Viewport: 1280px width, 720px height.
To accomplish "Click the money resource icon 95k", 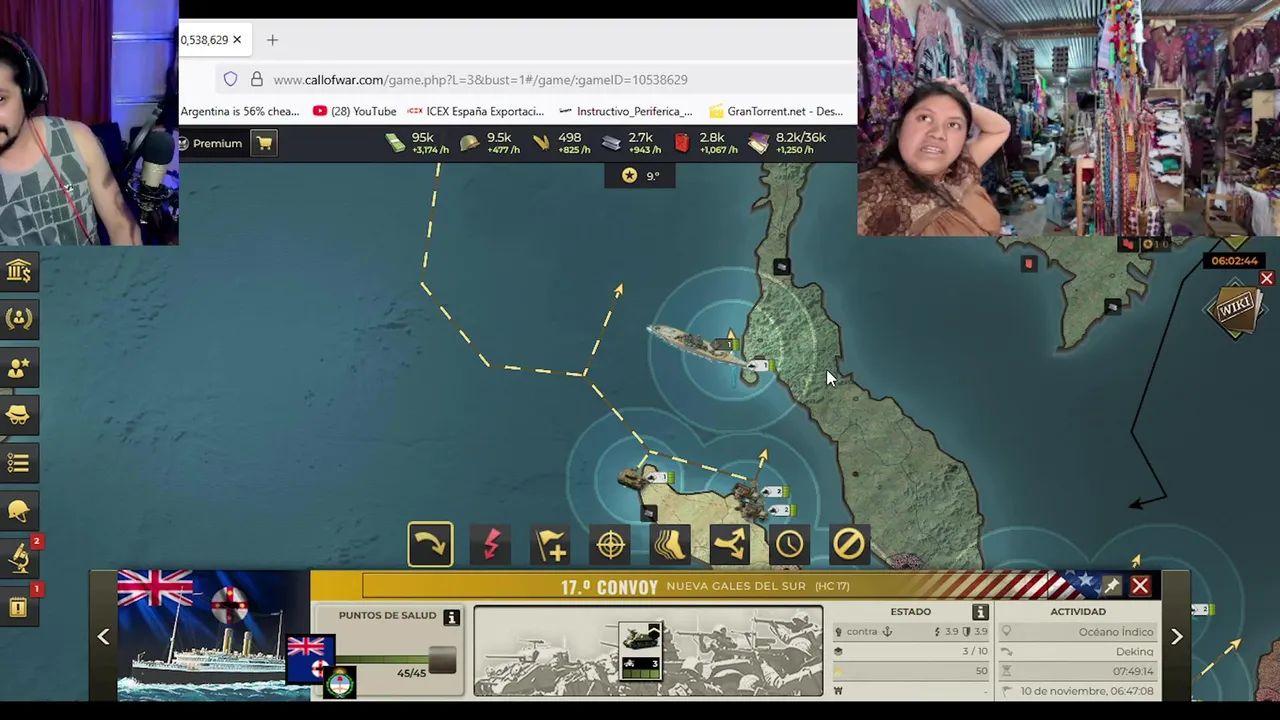I will pyautogui.click(x=396, y=143).
